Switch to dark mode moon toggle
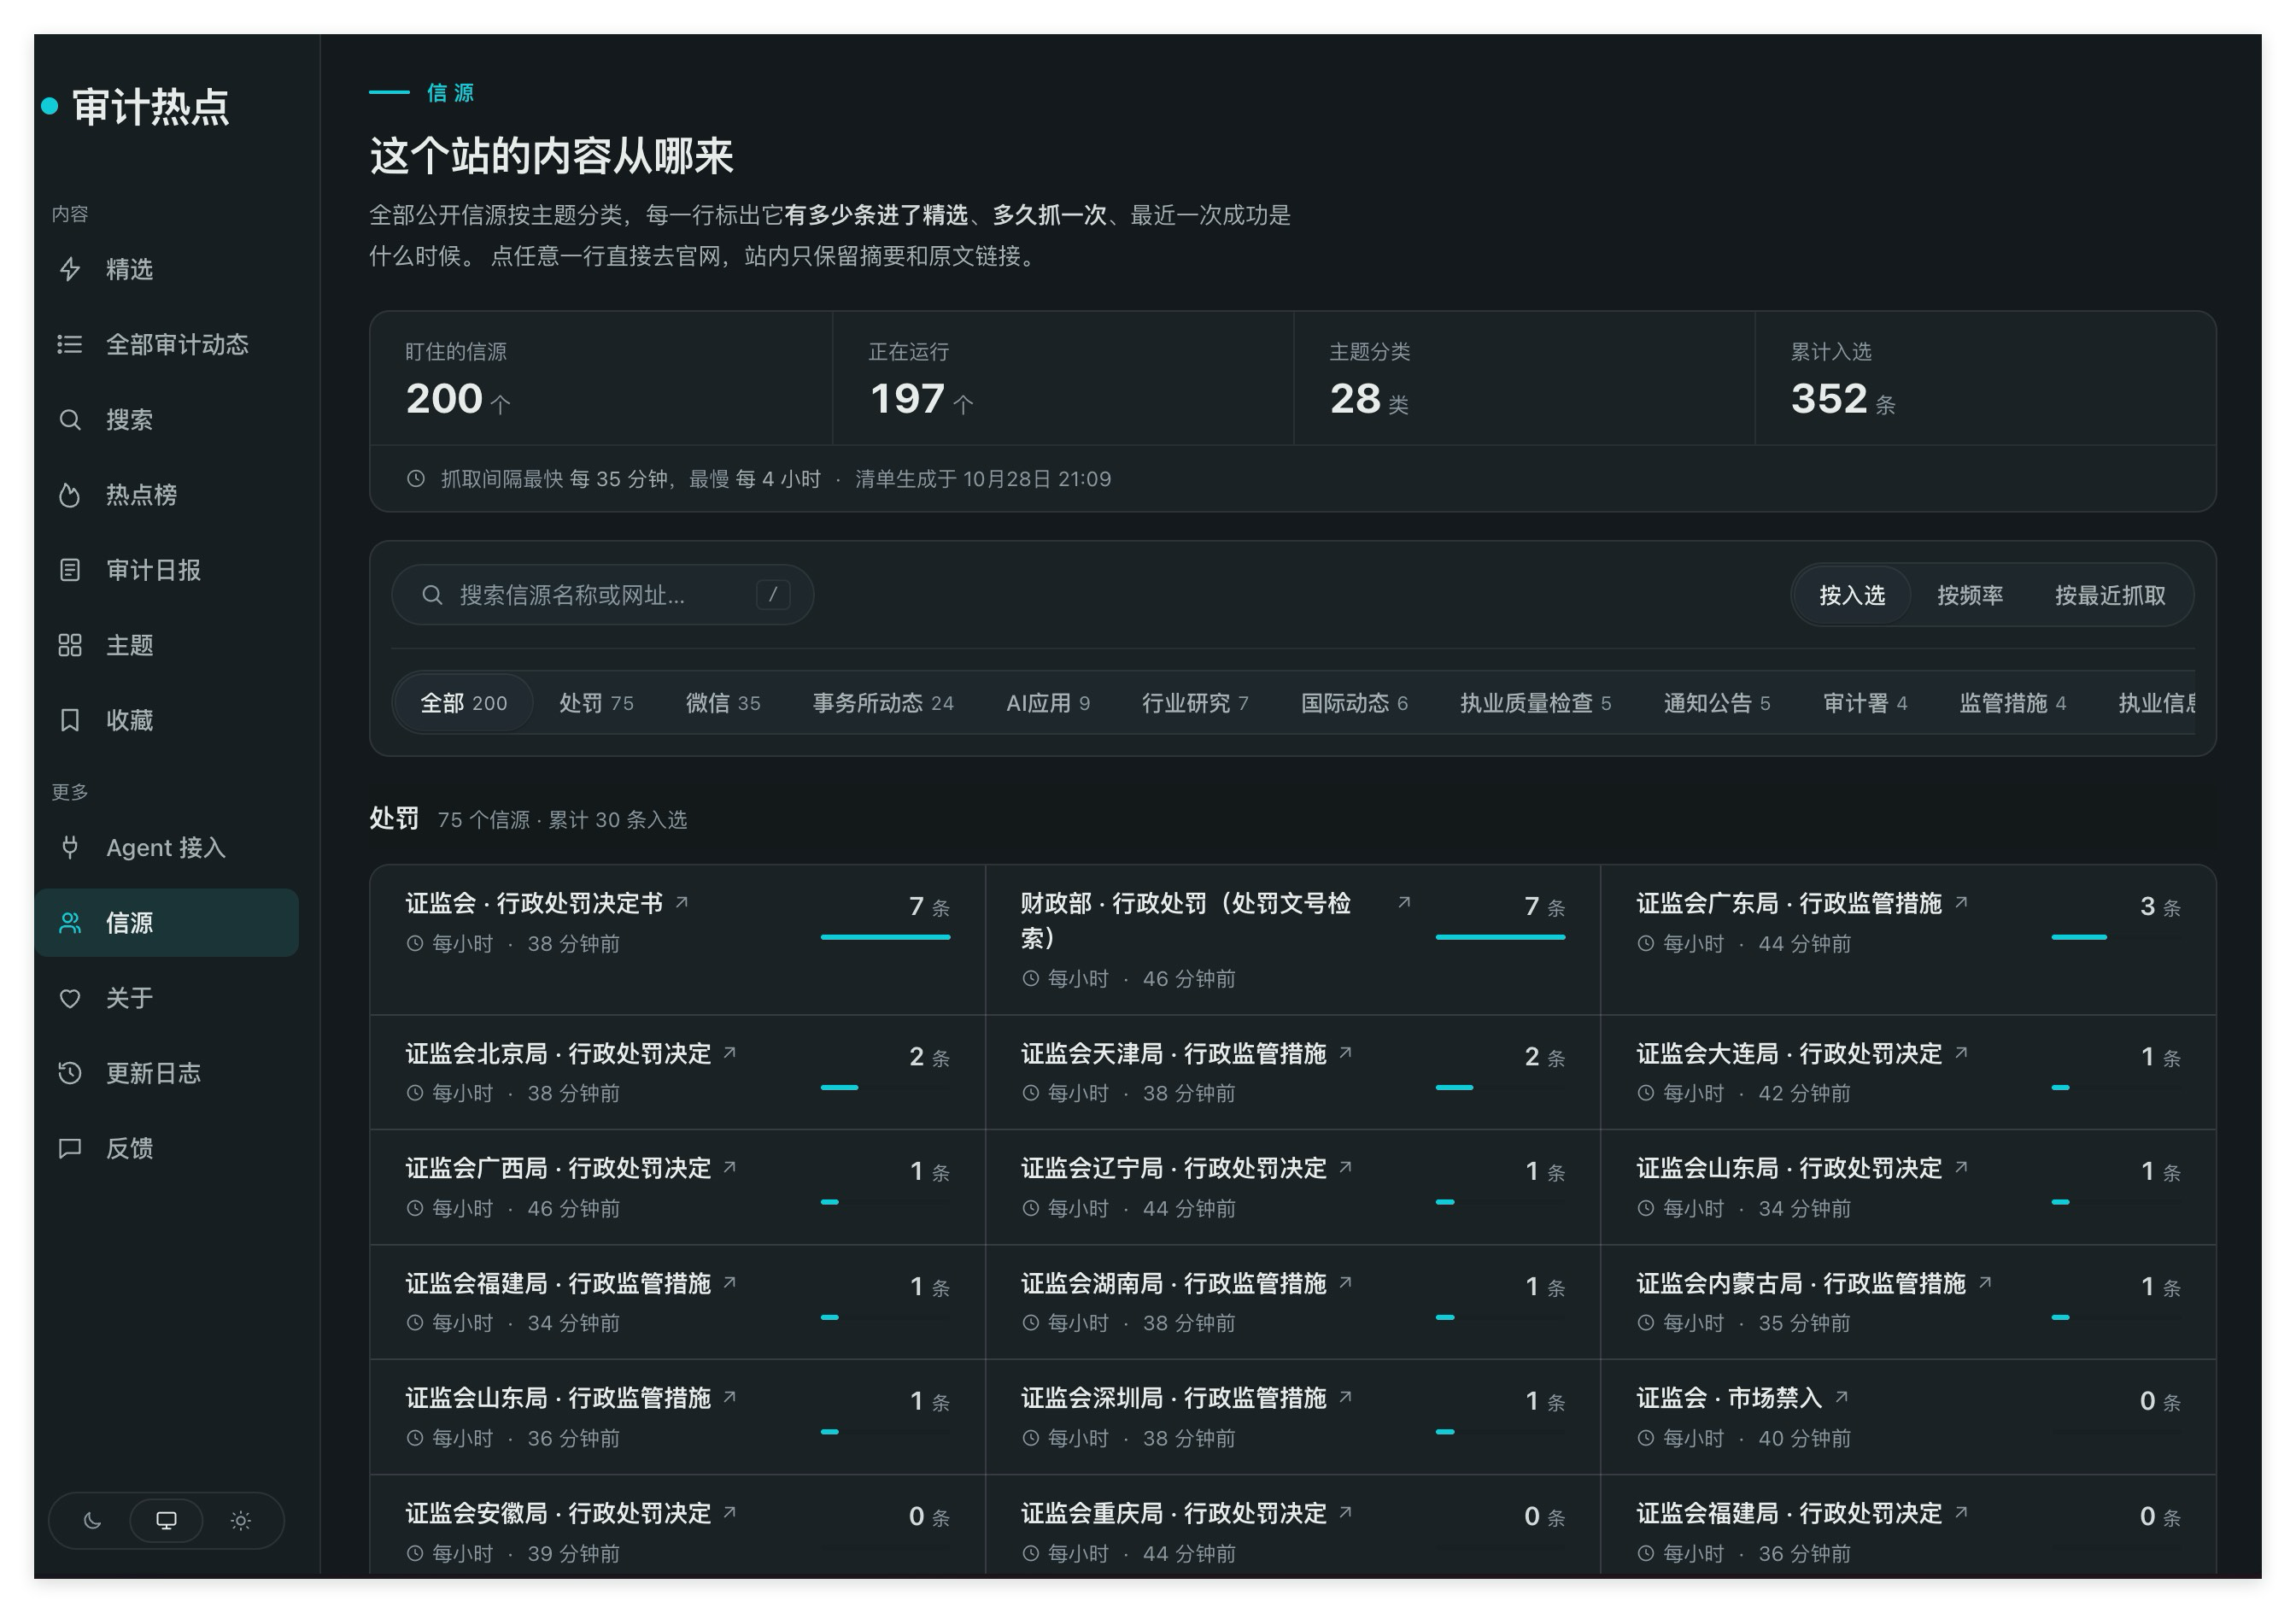Viewport: 2296px width, 1613px height. 92,1520
